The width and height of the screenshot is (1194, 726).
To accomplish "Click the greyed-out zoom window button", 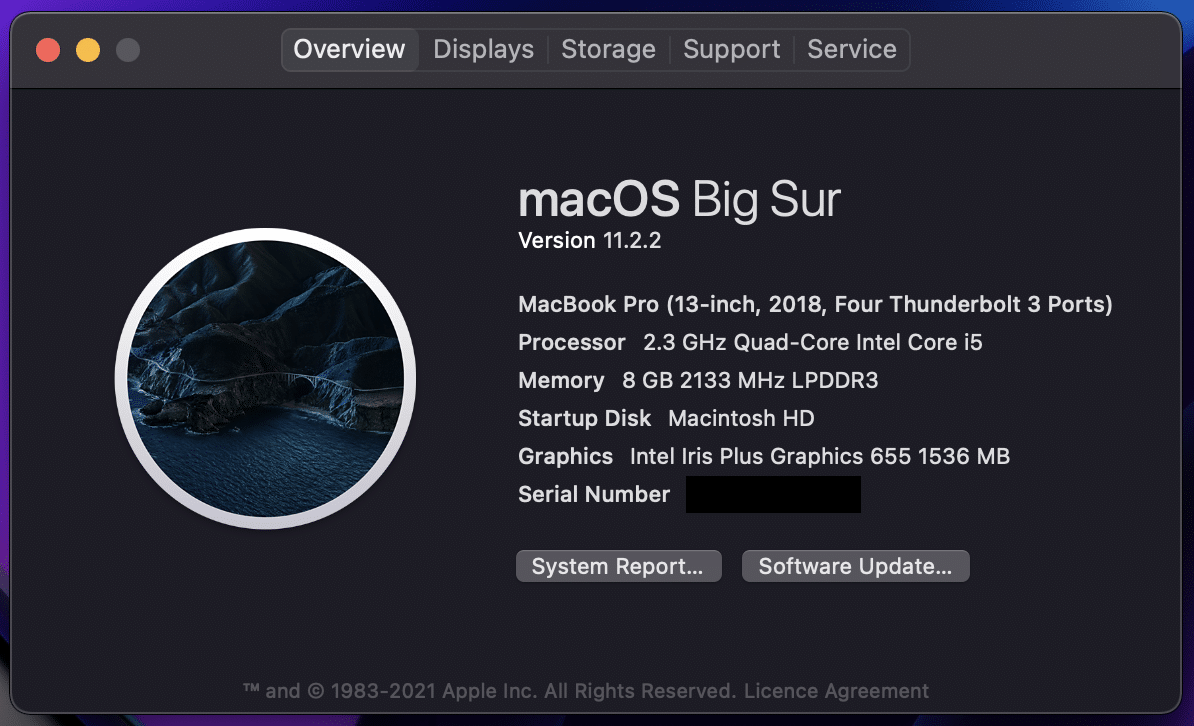I will coord(128,50).
